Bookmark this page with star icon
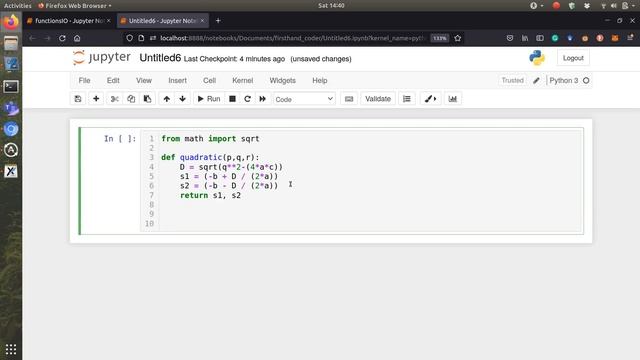The width and height of the screenshot is (640, 360). (x=458, y=38)
